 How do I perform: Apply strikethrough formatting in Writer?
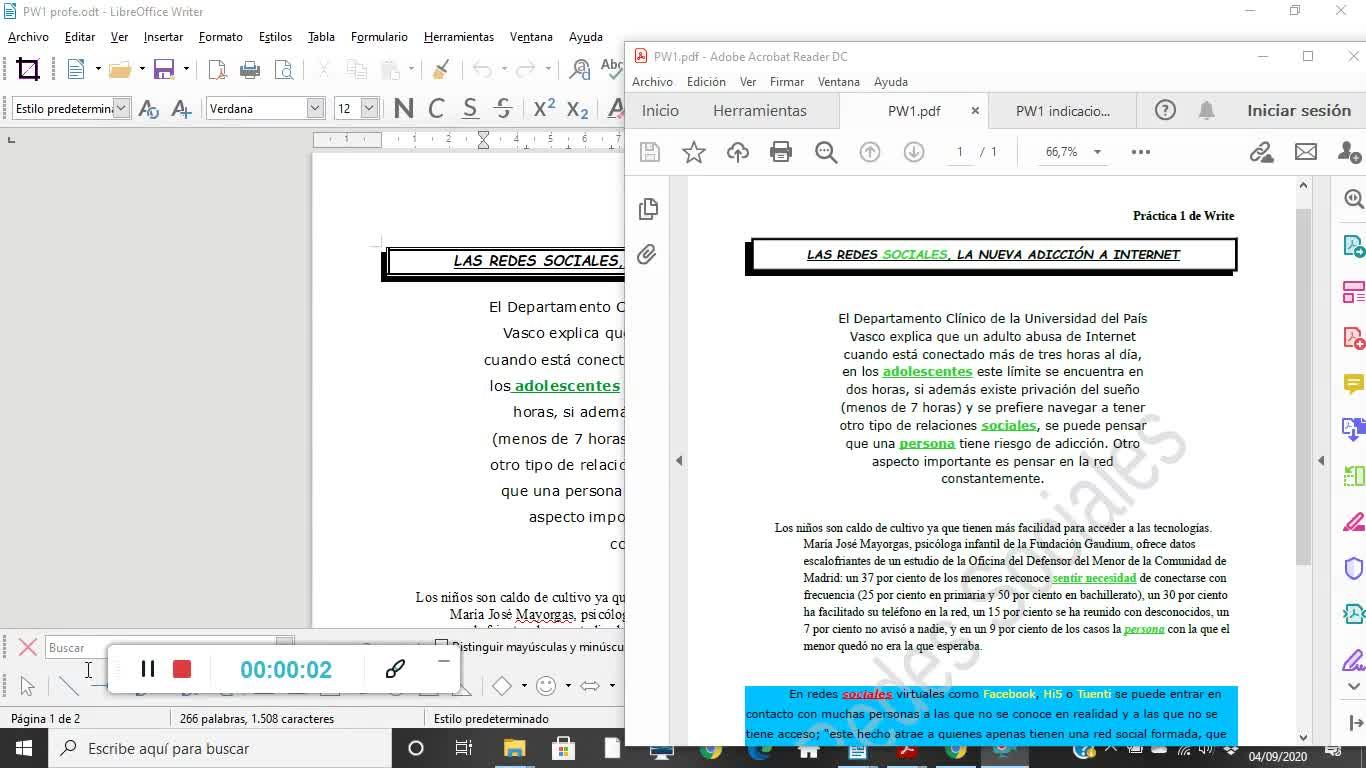tap(503, 108)
